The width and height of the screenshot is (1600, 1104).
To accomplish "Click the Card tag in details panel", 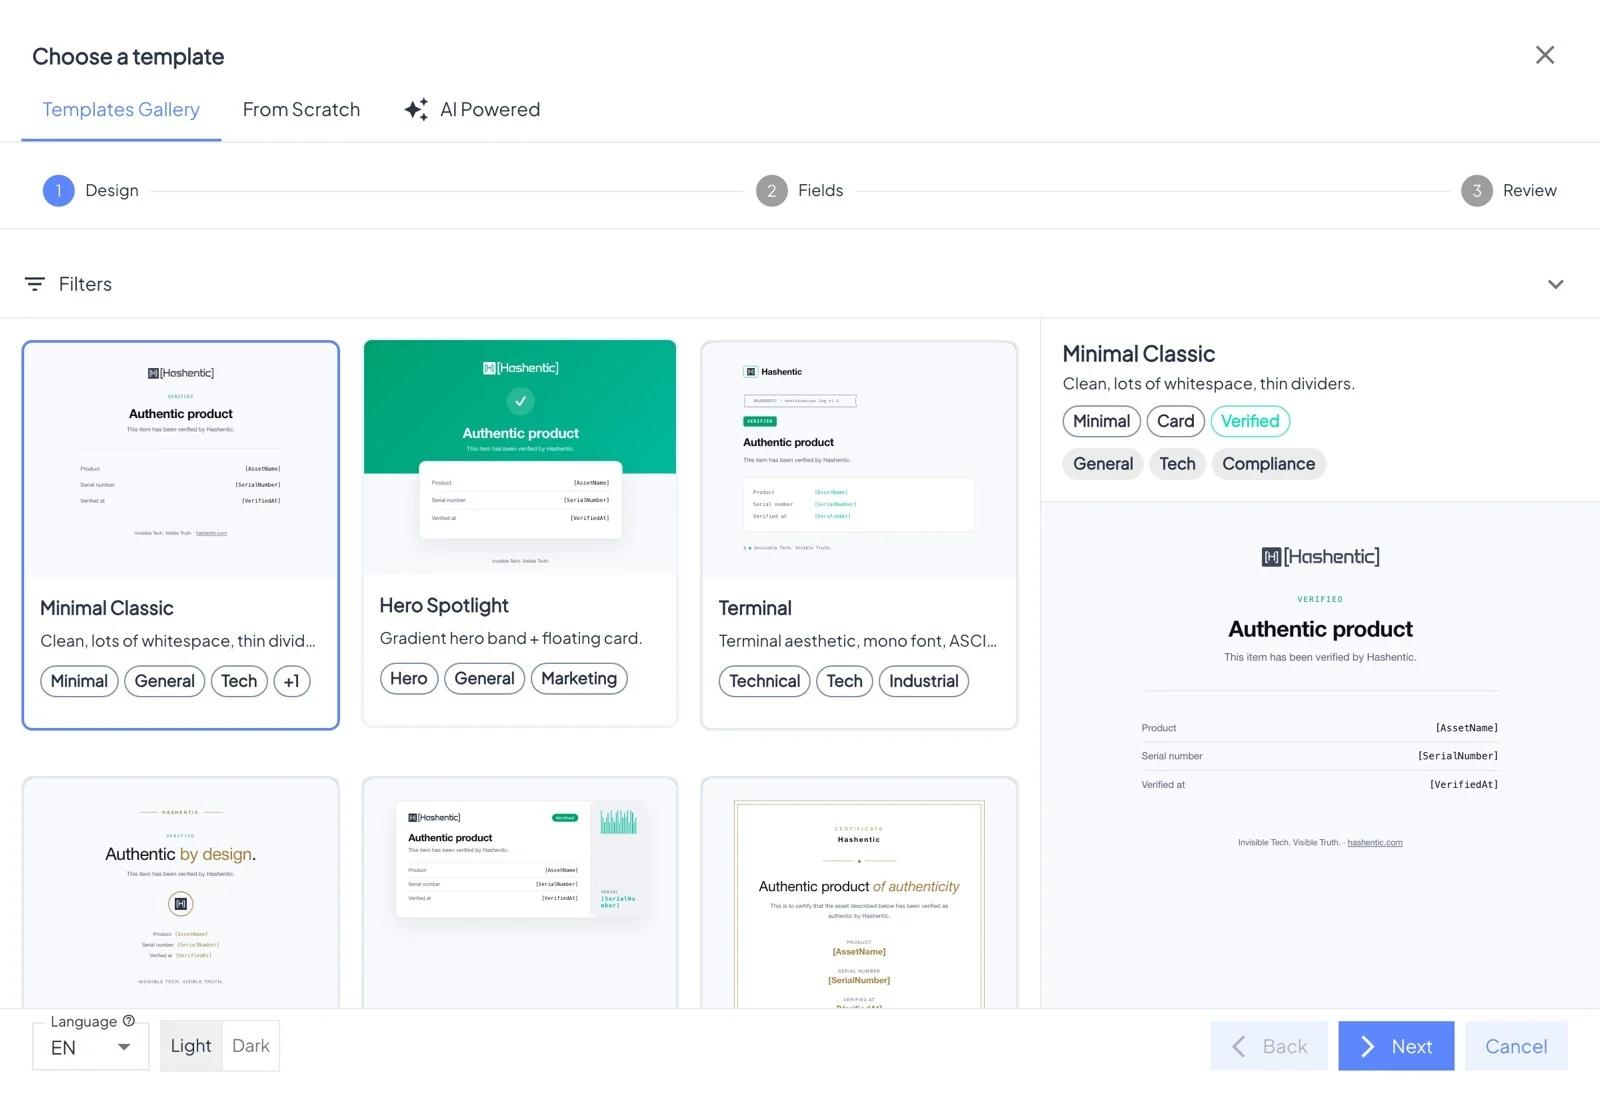I will pos(1176,421).
